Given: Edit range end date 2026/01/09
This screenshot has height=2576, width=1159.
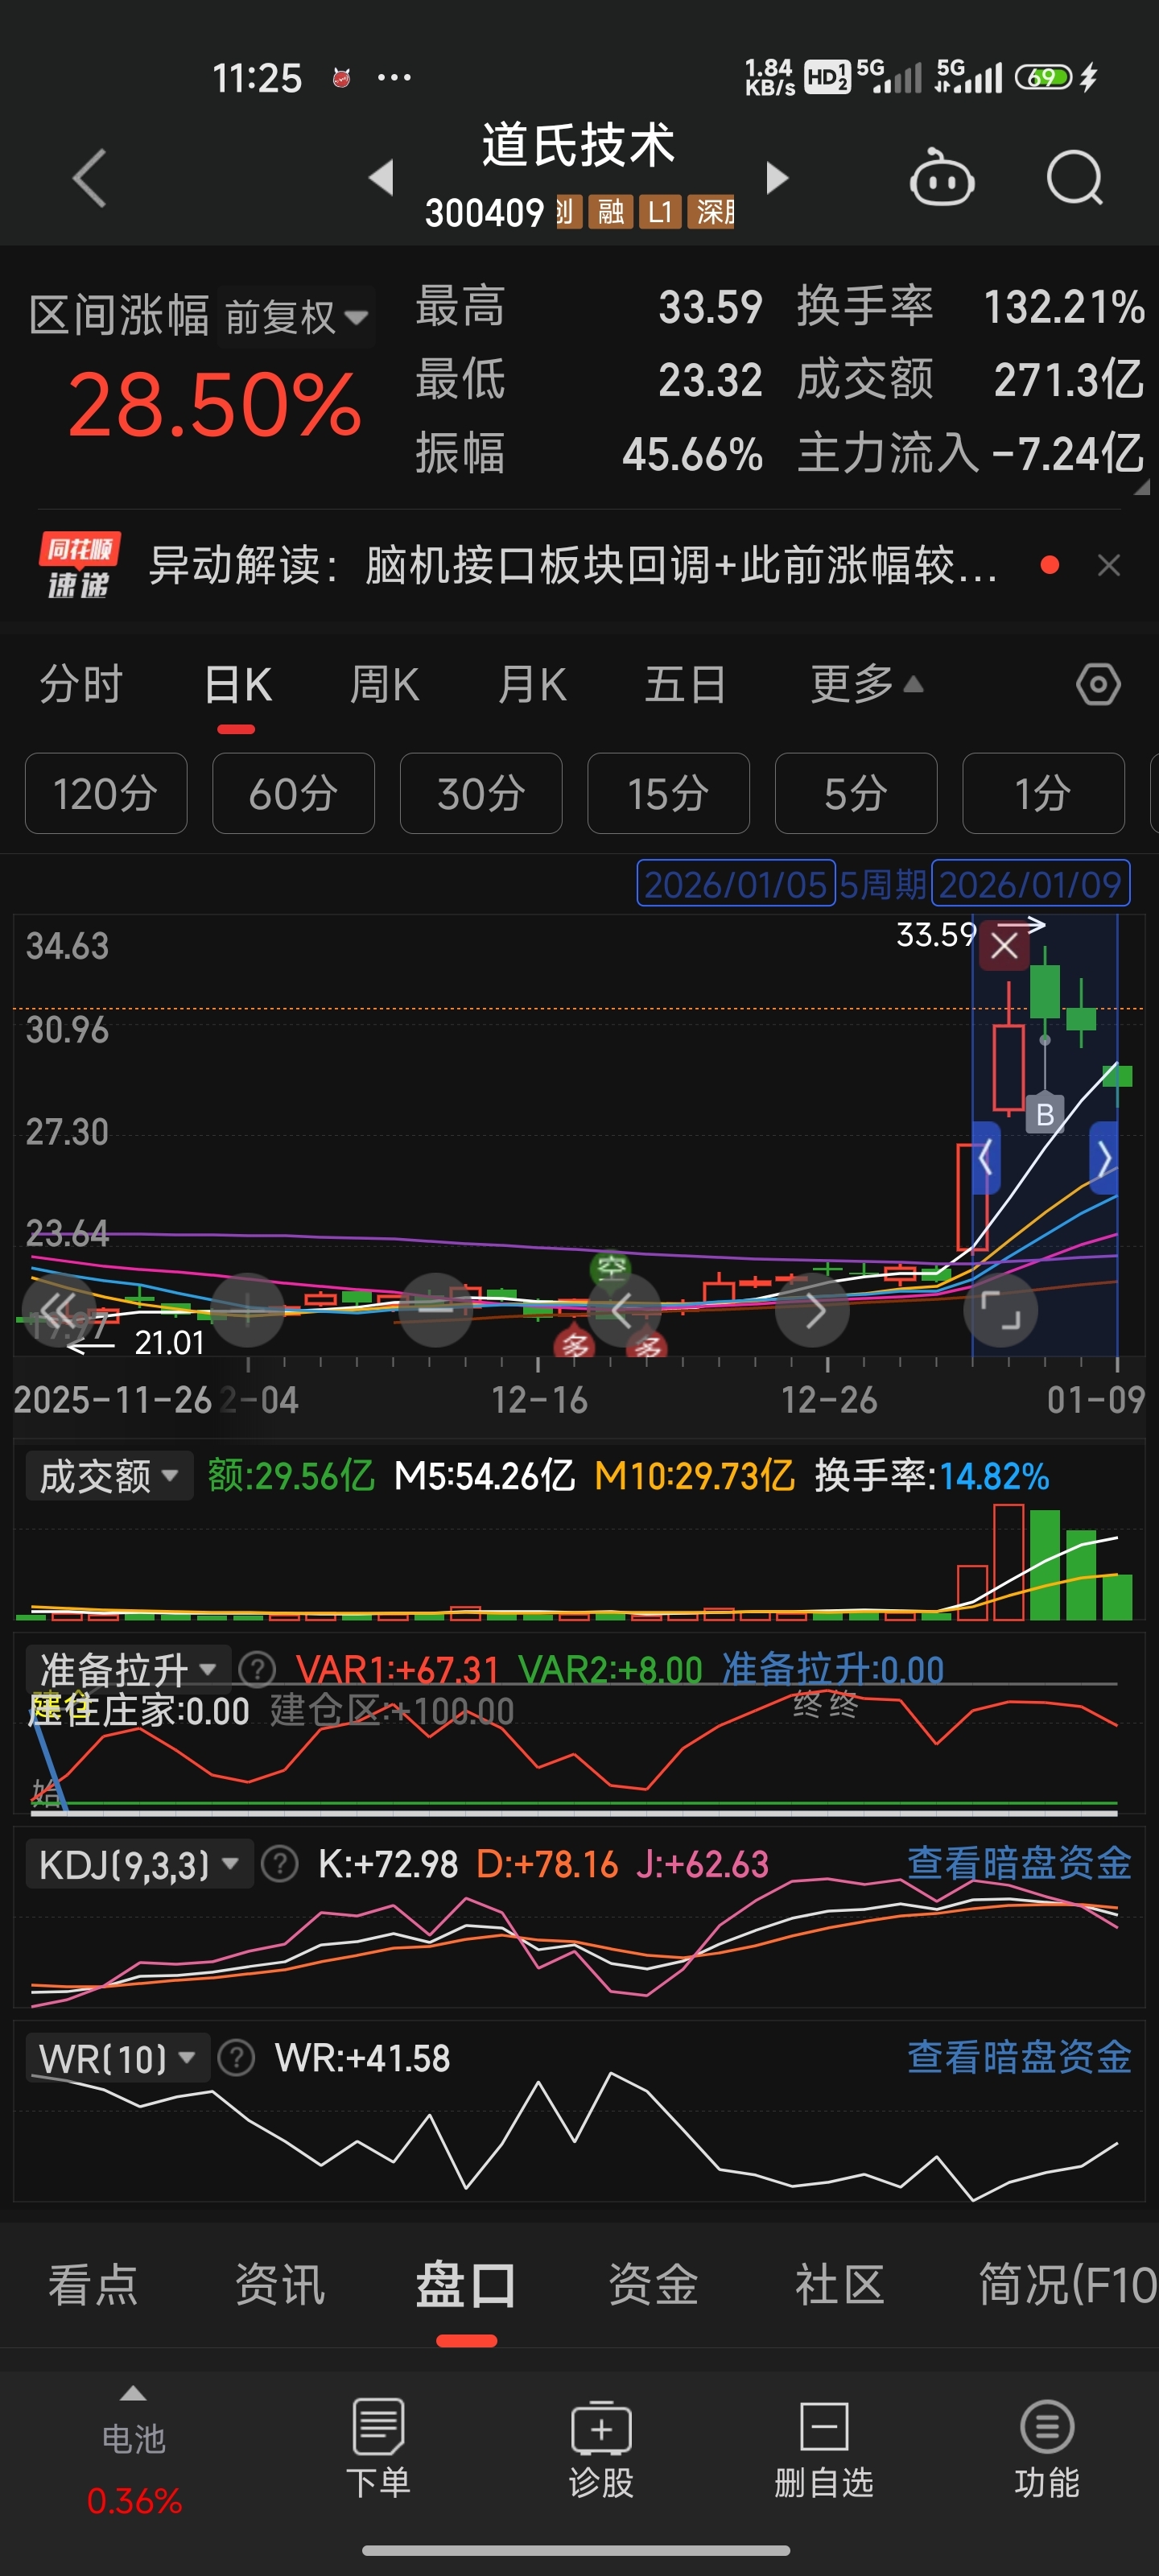Looking at the screenshot, I should 1030,884.
